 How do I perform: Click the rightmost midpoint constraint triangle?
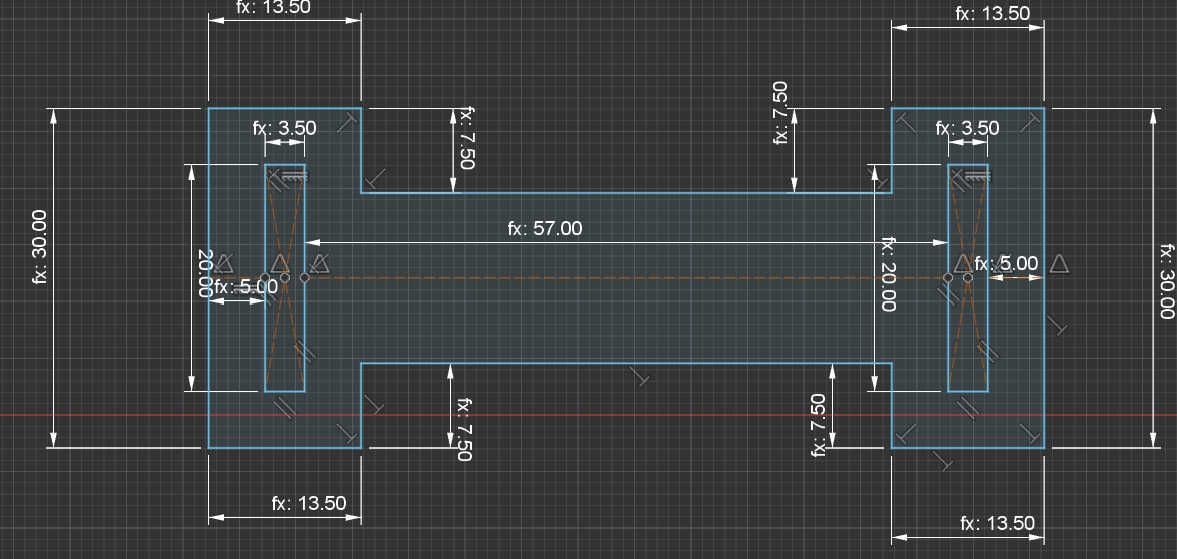(1059, 263)
